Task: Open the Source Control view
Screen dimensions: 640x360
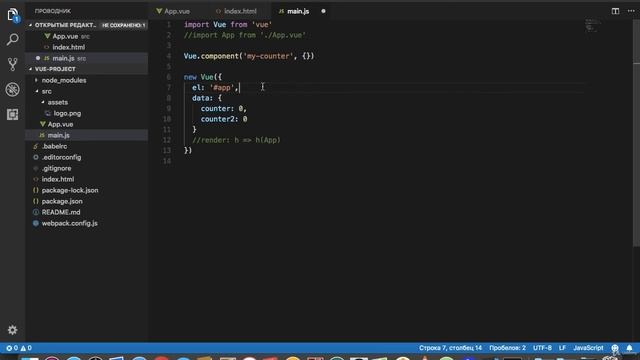Action: click(x=13, y=64)
